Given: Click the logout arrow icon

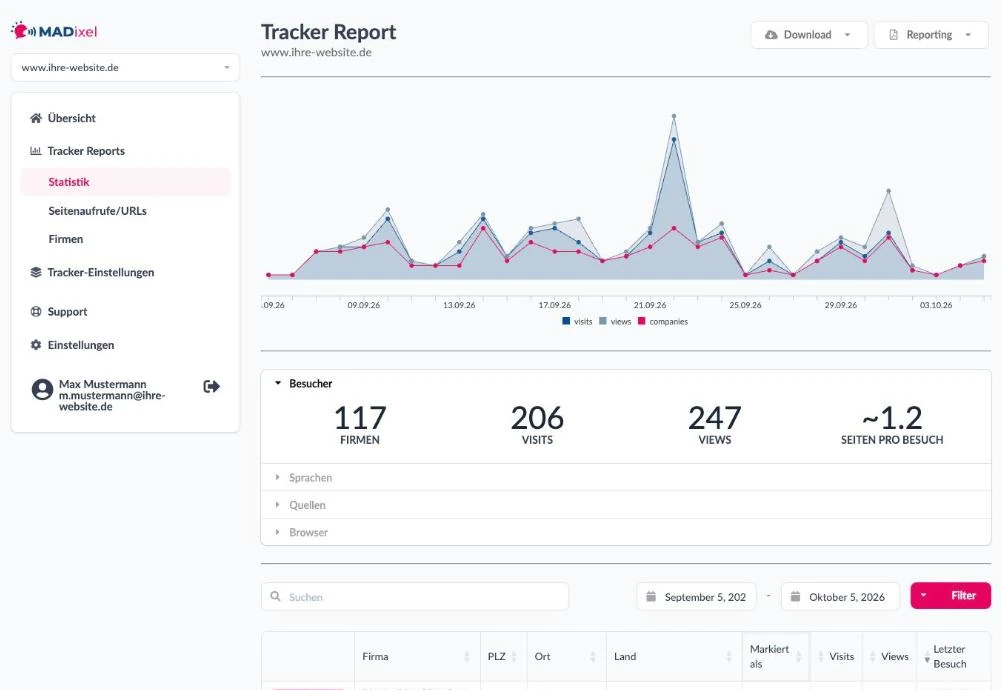Looking at the screenshot, I should tap(211, 386).
